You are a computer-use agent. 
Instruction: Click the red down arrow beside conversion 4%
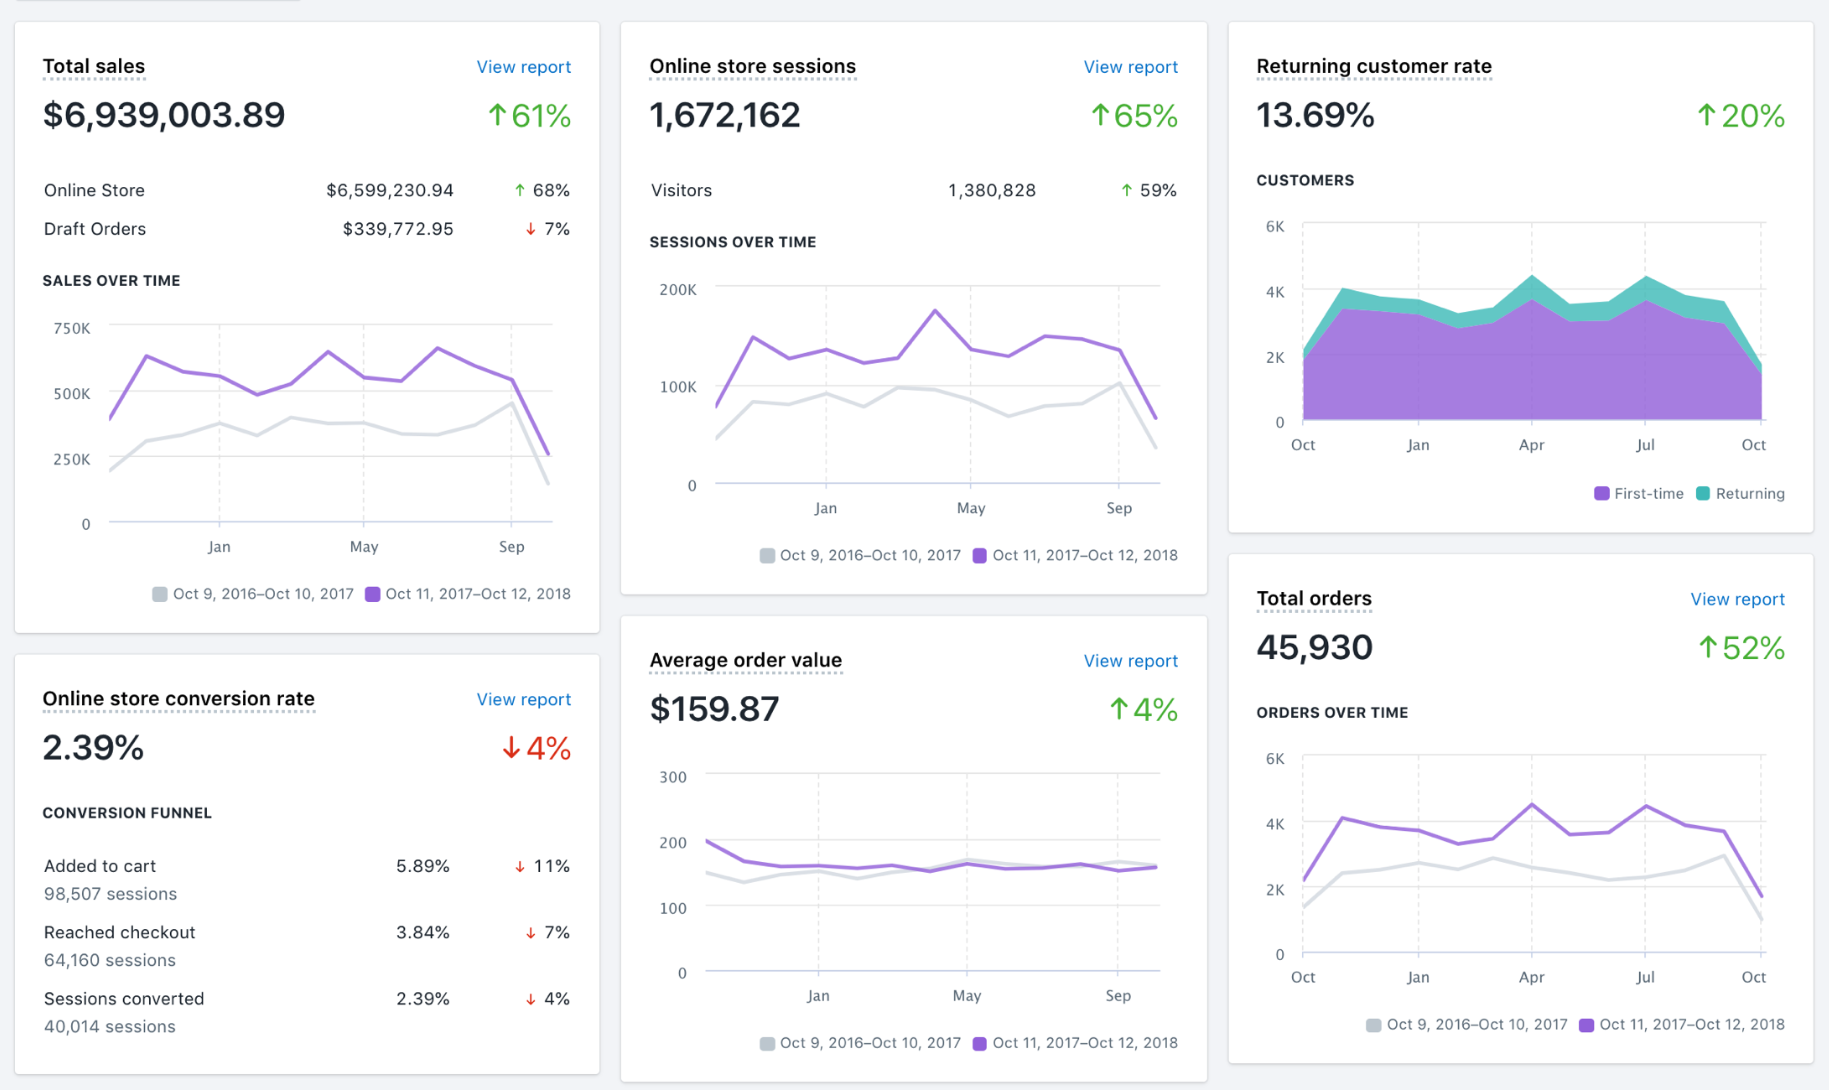click(510, 748)
